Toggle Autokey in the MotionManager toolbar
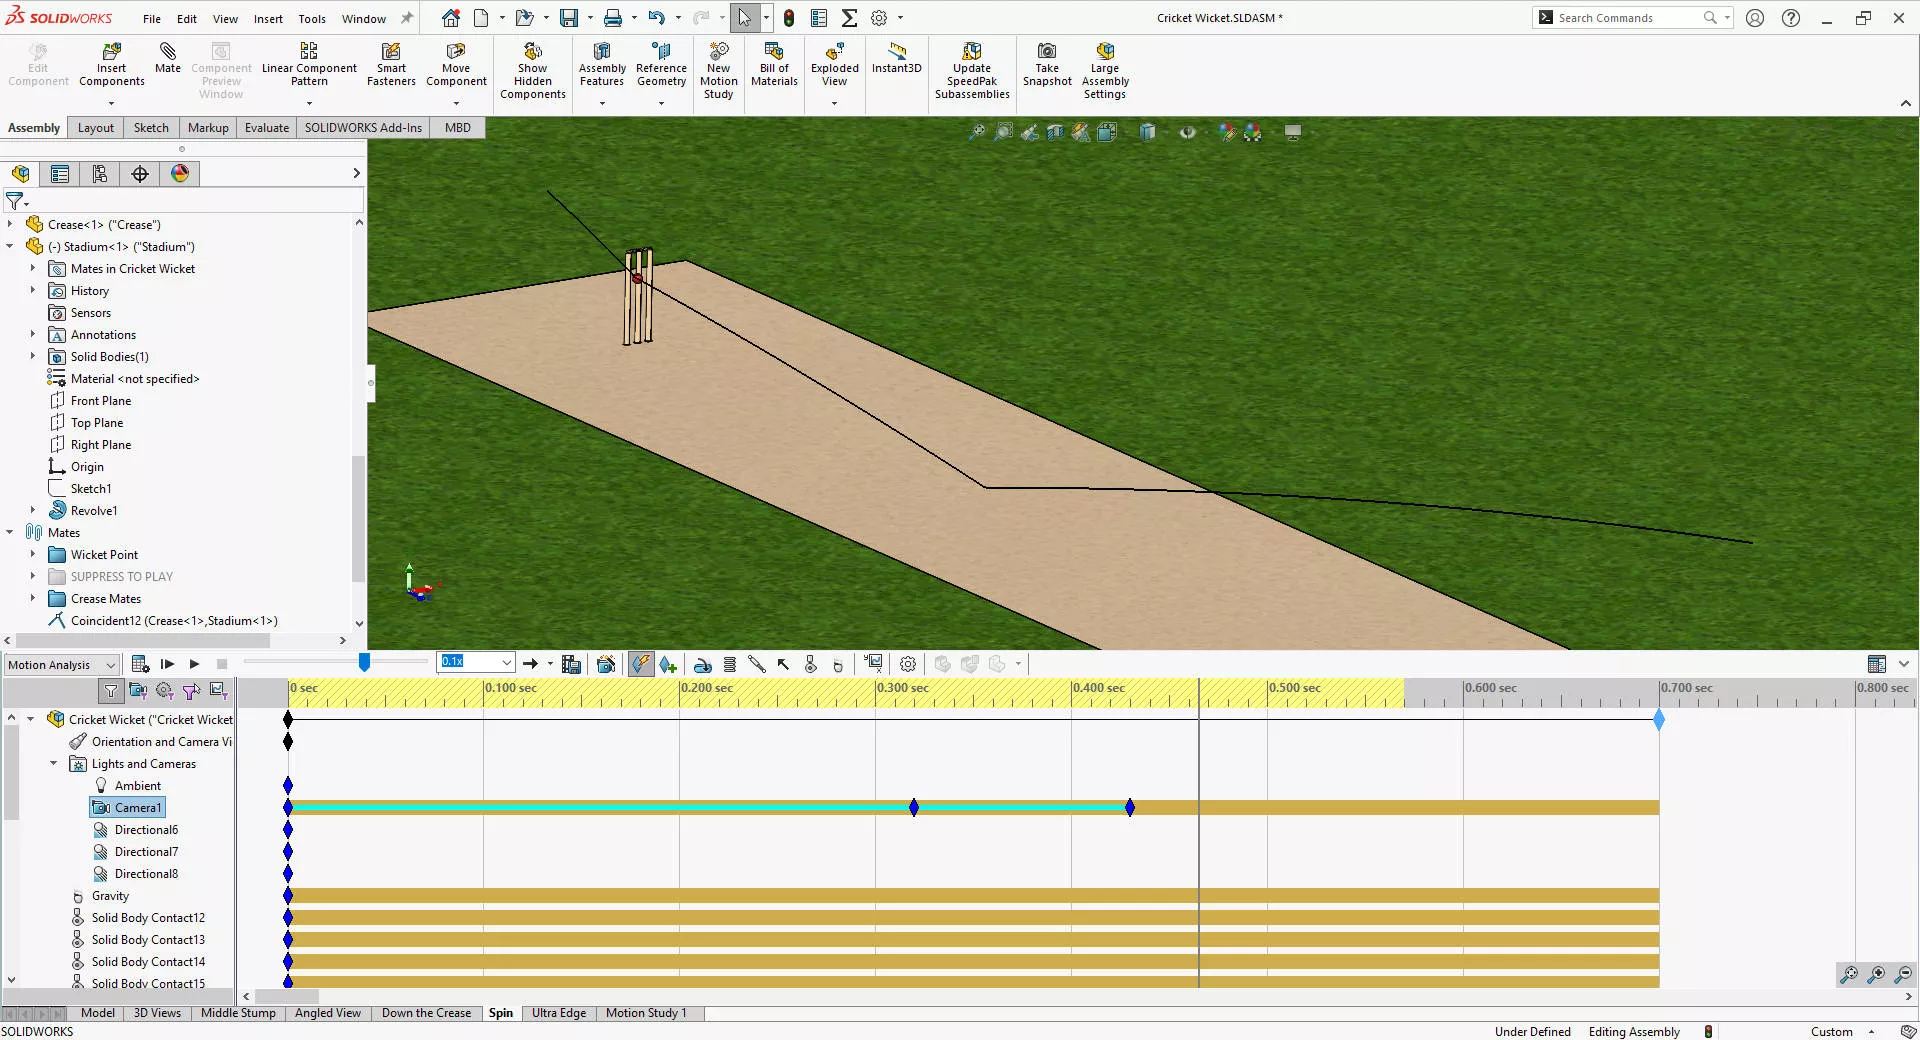Image resolution: width=1920 pixels, height=1040 pixels. [641, 664]
